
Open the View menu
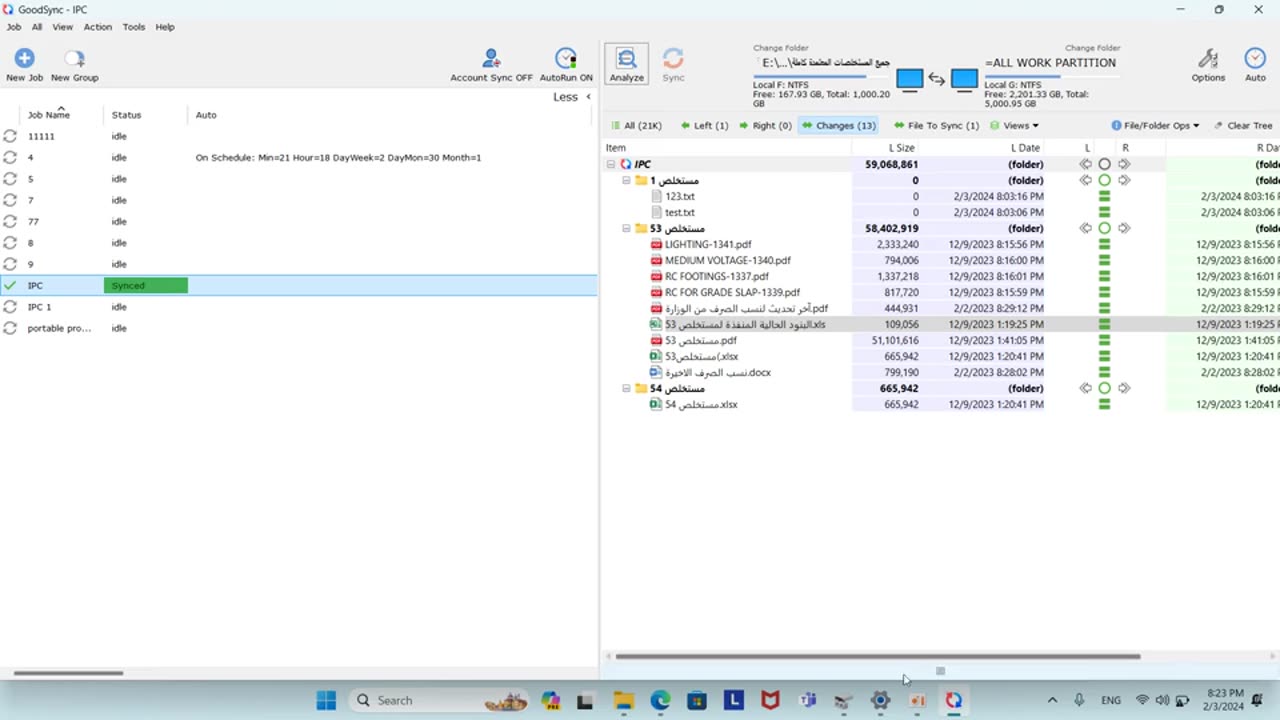[62, 27]
